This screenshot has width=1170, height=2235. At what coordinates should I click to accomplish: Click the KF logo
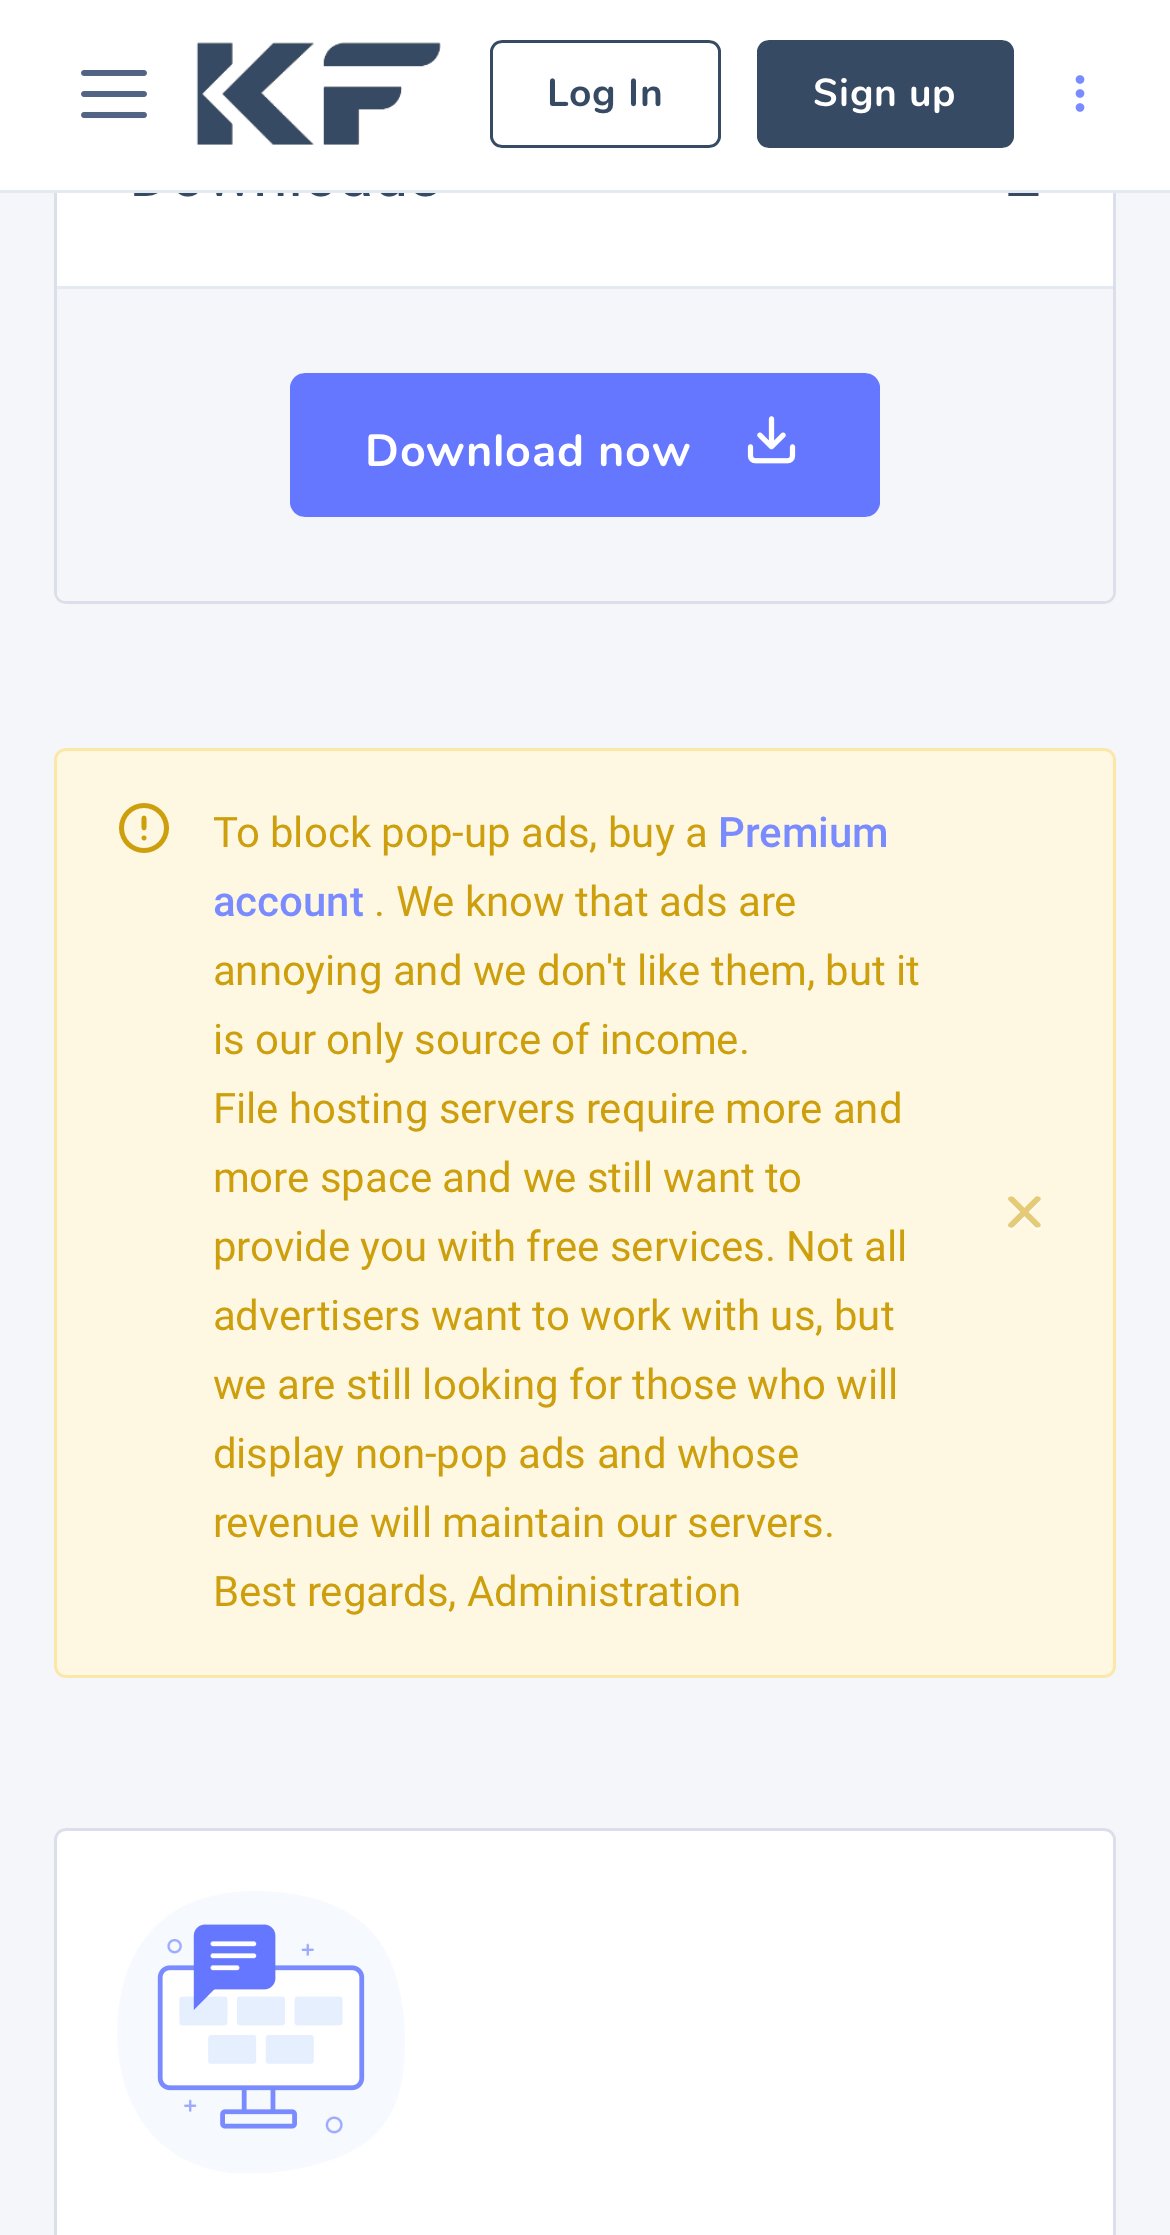coord(318,94)
